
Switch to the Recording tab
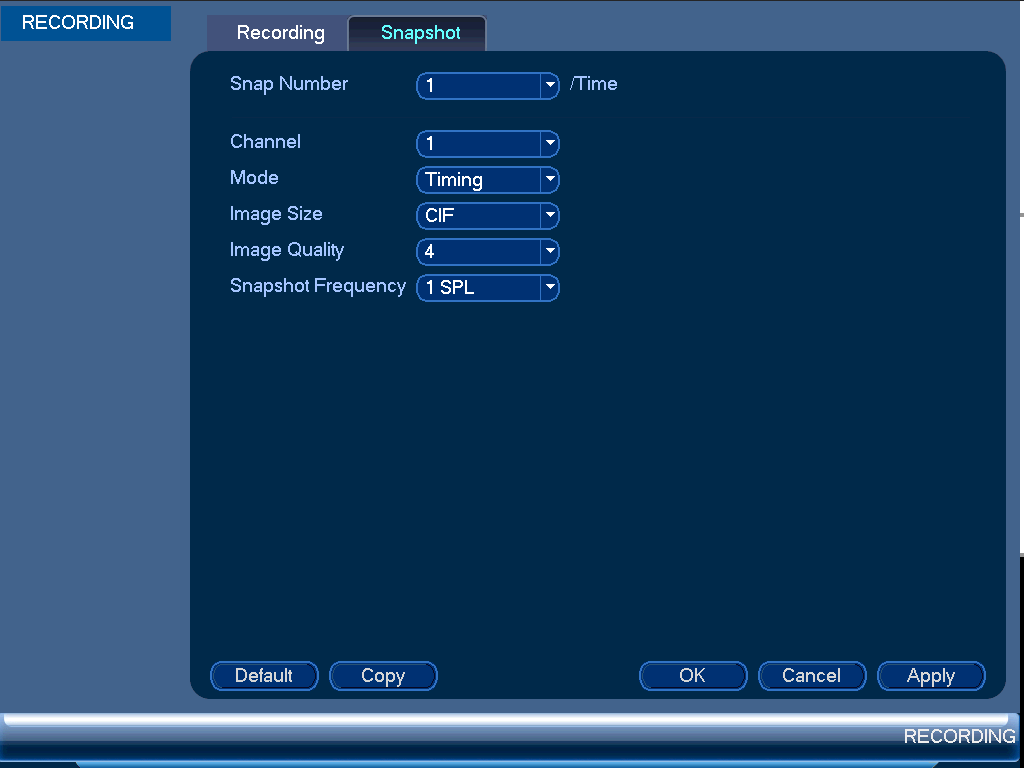click(x=280, y=33)
